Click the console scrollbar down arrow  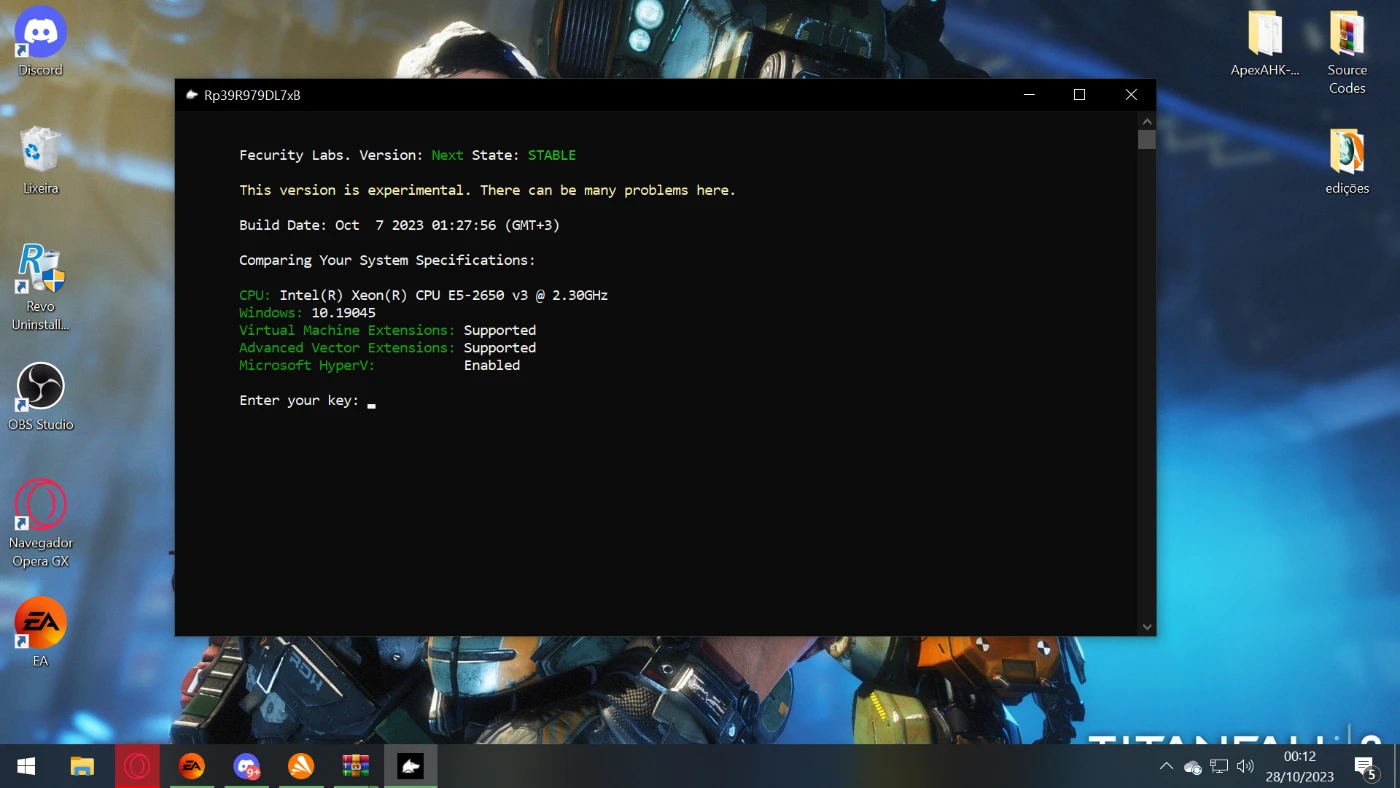pyautogui.click(x=1147, y=627)
